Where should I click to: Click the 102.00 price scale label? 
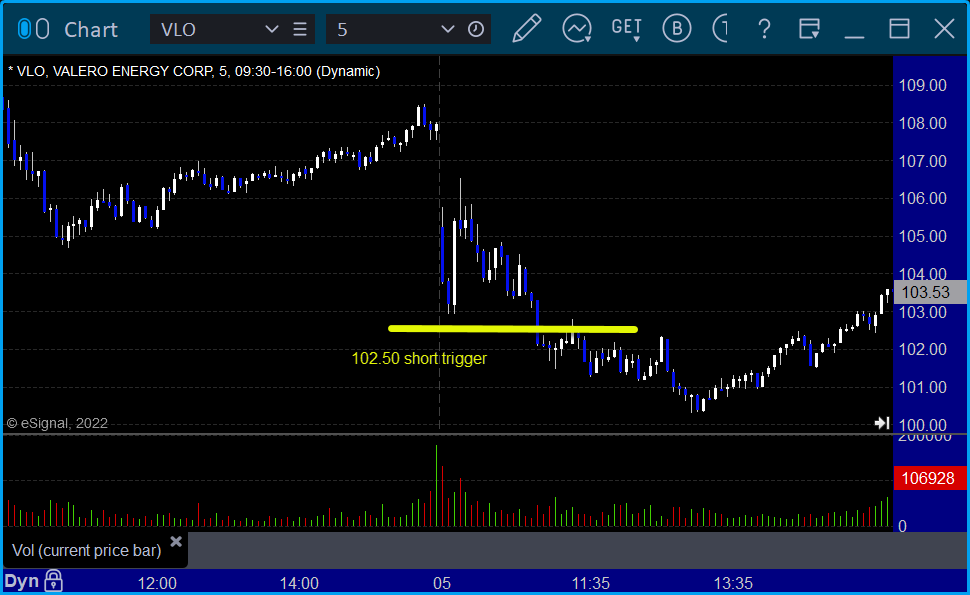point(922,349)
